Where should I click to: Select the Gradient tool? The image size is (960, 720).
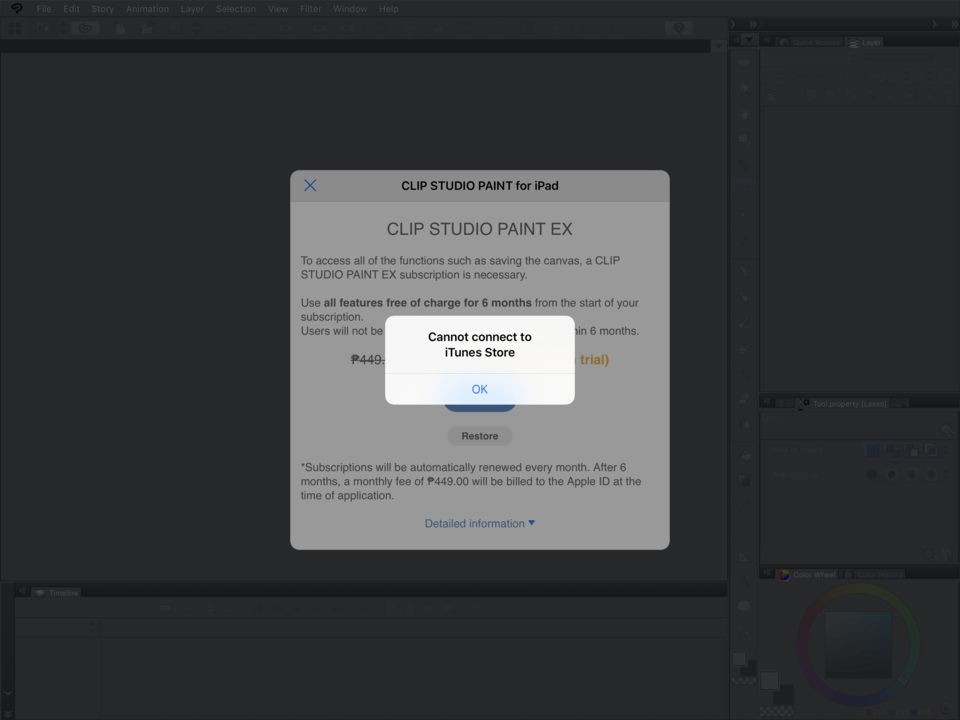(744, 480)
